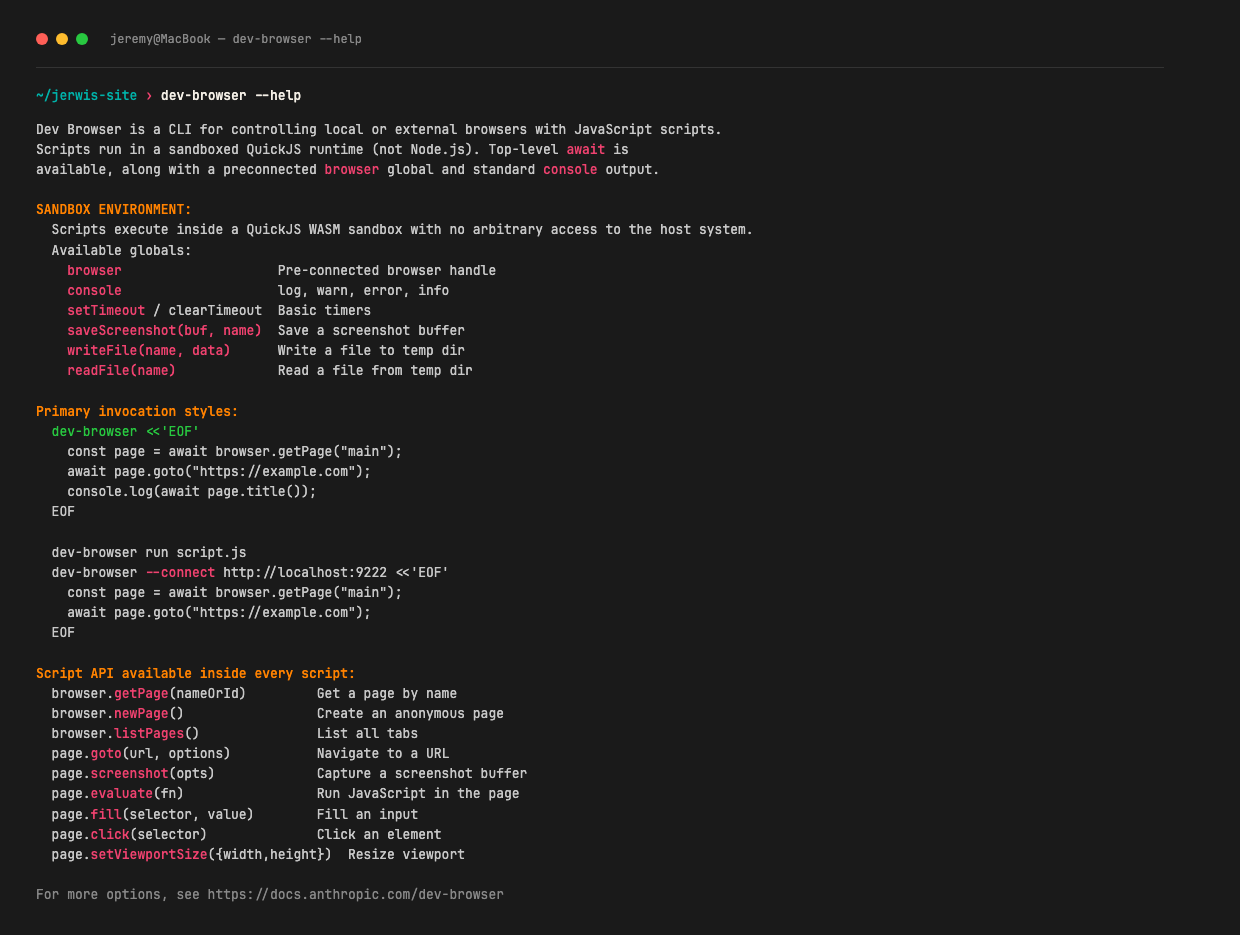Viewport: 1240px width, 935px height.
Task: Click the 'Available globals:' label
Action: point(122,251)
